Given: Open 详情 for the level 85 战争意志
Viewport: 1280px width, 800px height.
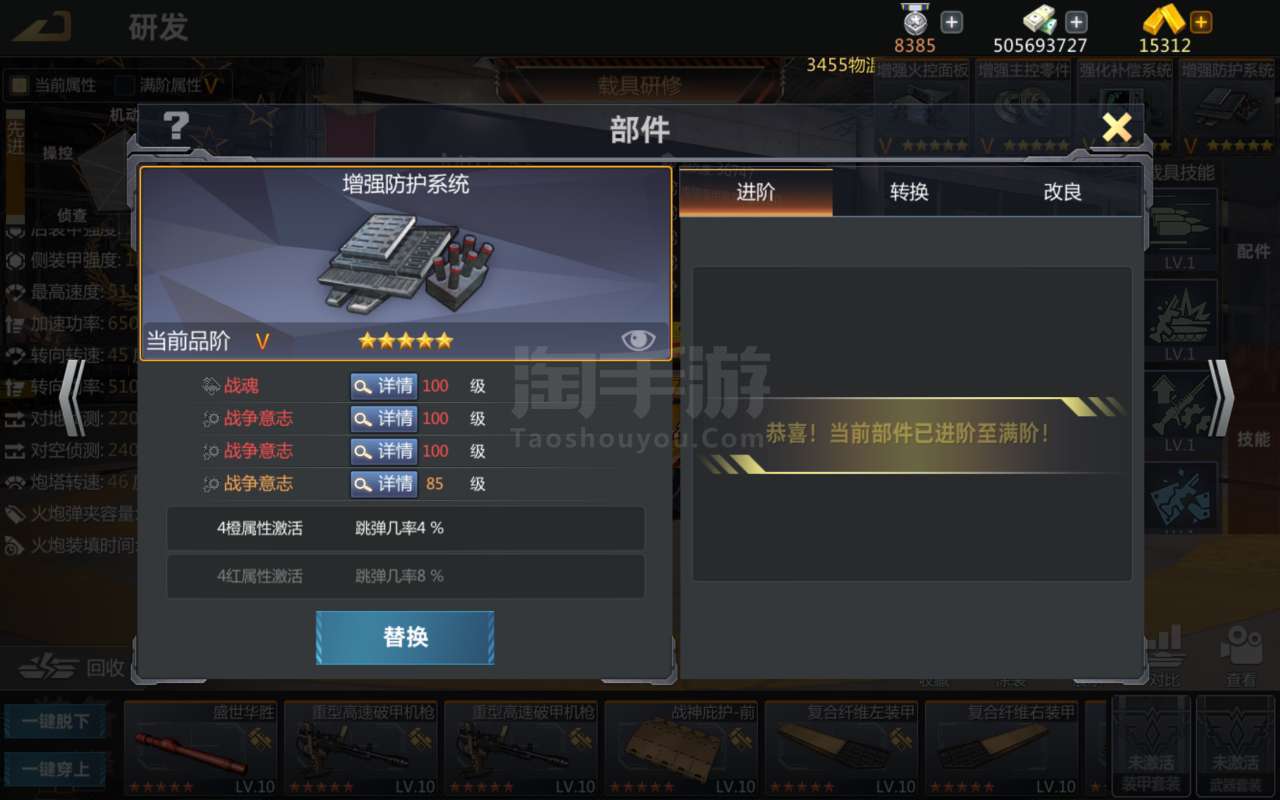Looking at the screenshot, I should point(384,484).
